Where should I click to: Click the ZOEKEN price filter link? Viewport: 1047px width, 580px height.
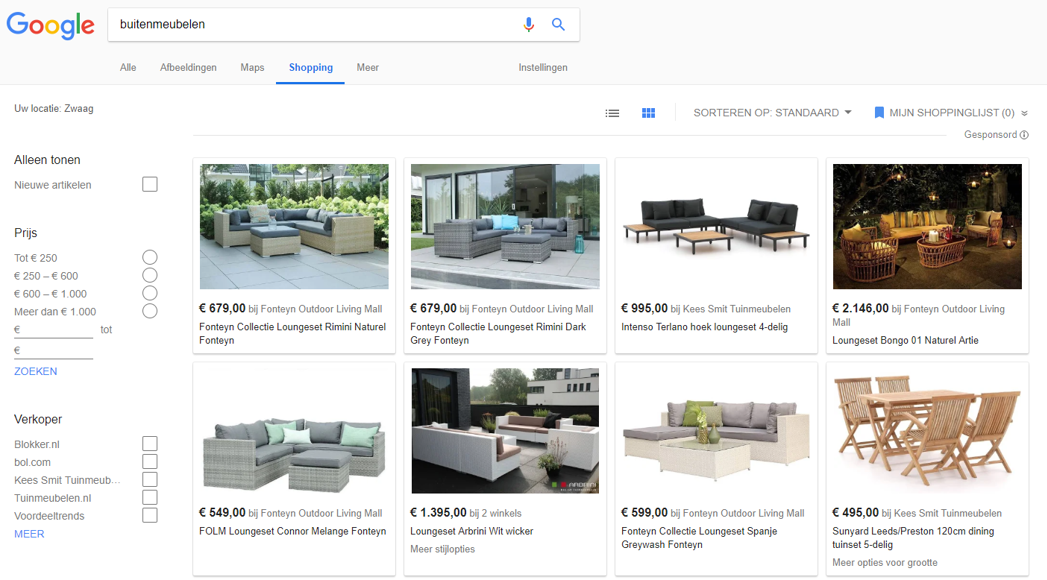35,371
